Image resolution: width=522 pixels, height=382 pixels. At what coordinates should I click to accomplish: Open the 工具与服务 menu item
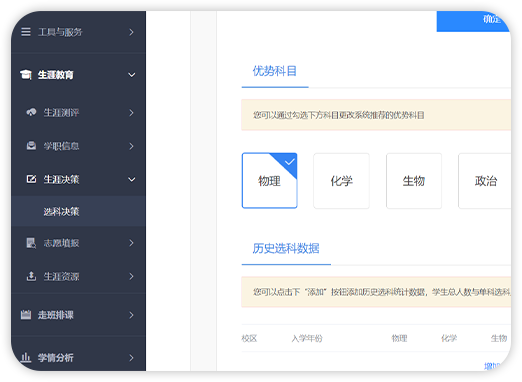coord(78,32)
